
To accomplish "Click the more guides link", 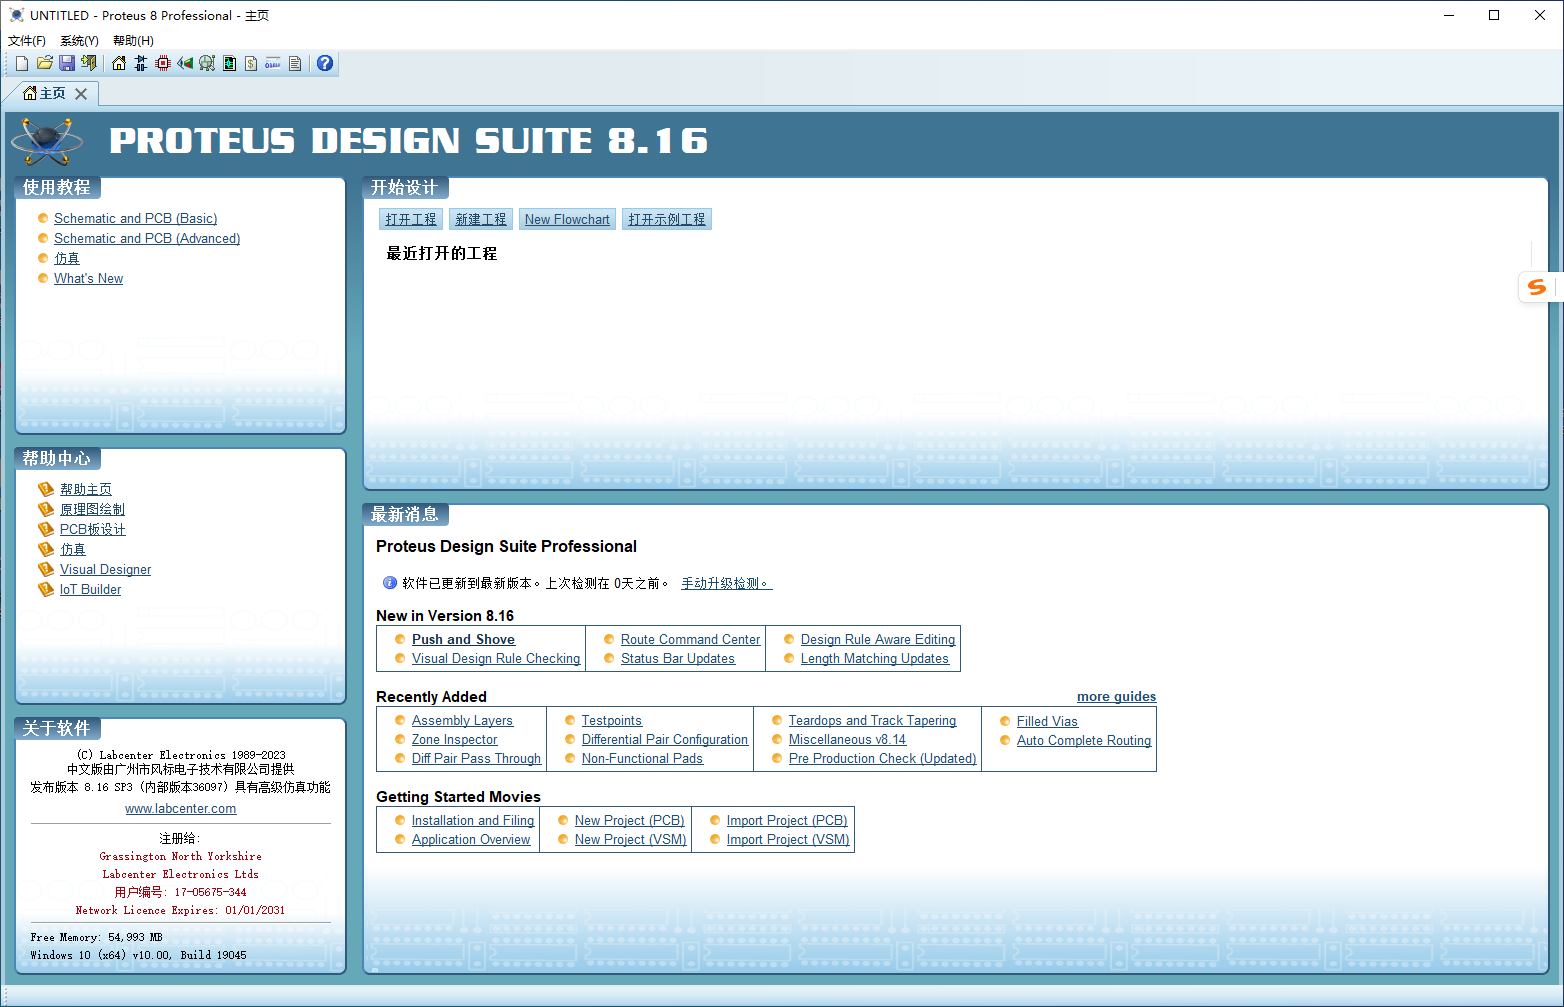I will (x=1116, y=697).
